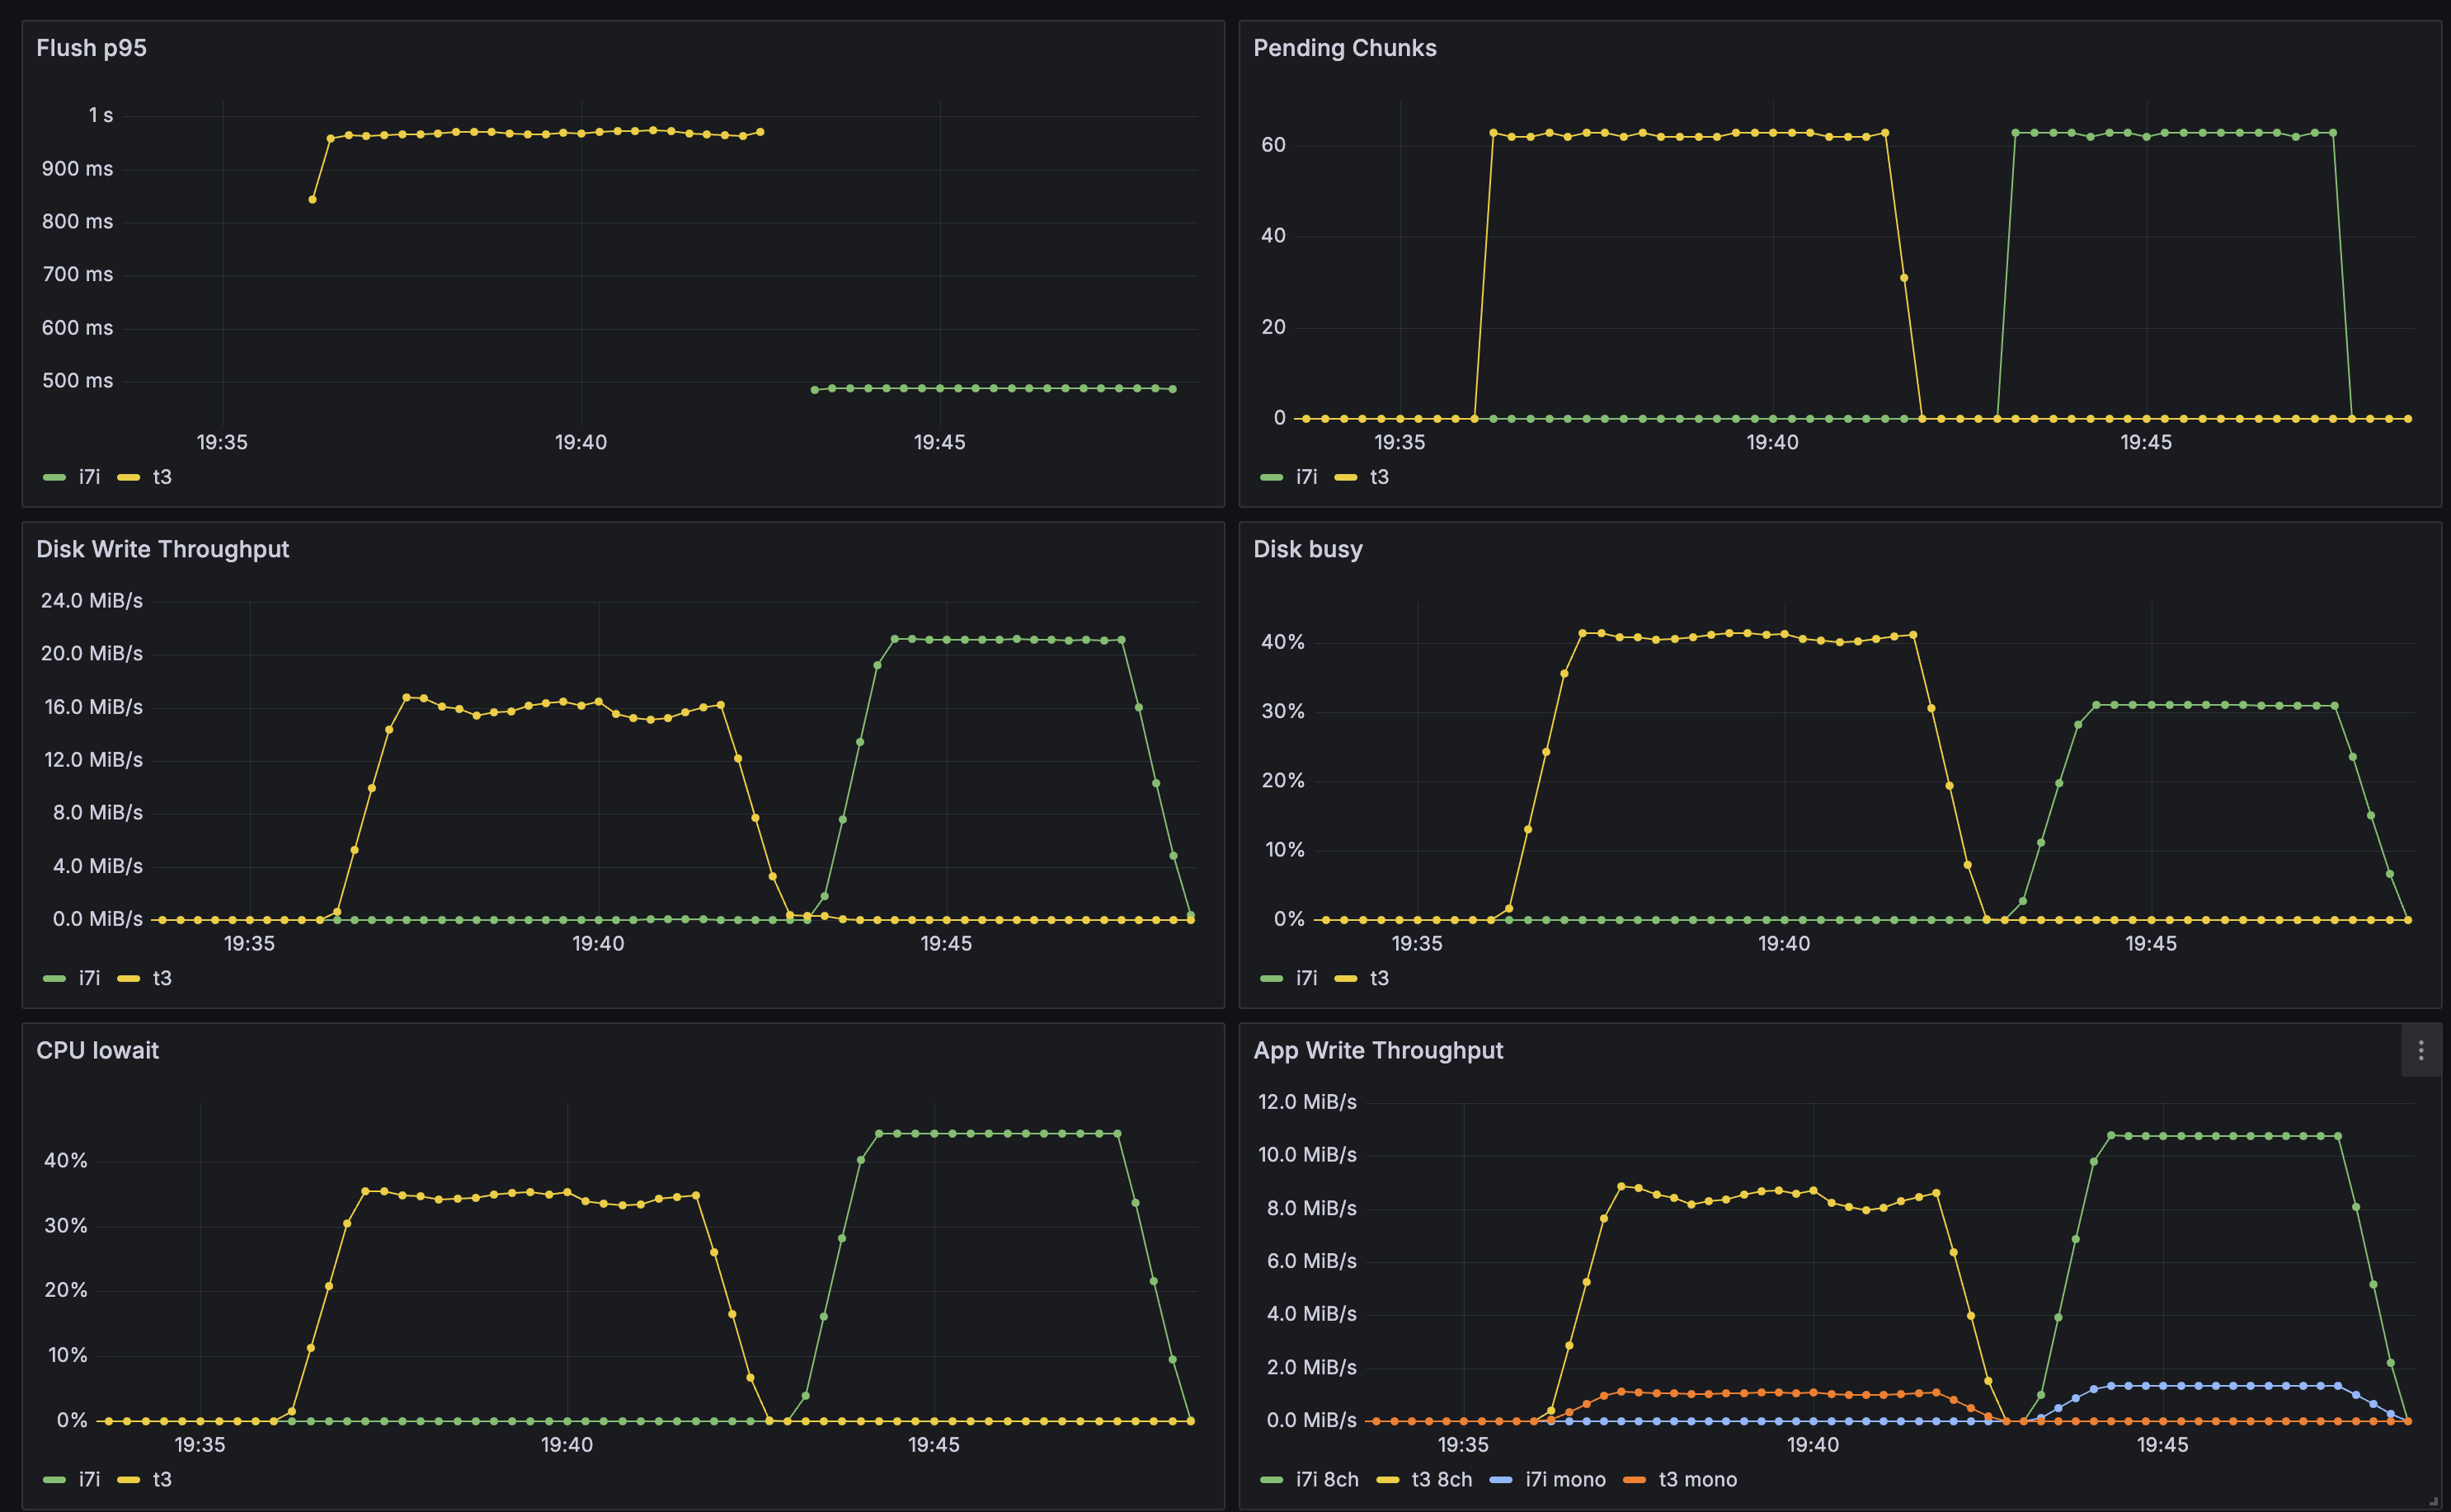
Task: Open the CPU Iowait panel title menu
Action: click(x=97, y=1050)
